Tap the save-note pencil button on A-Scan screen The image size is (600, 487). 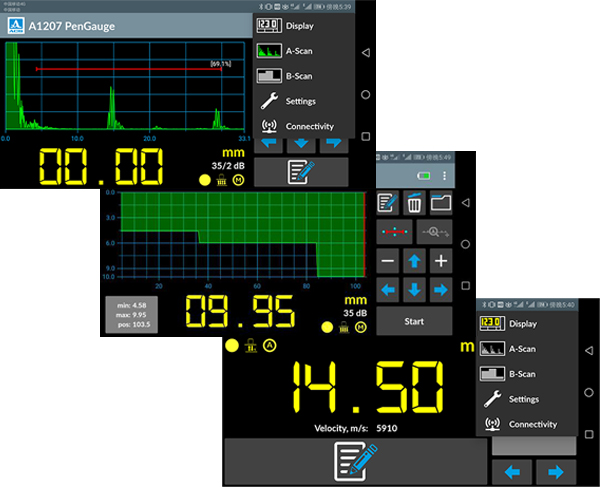coord(301,172)
